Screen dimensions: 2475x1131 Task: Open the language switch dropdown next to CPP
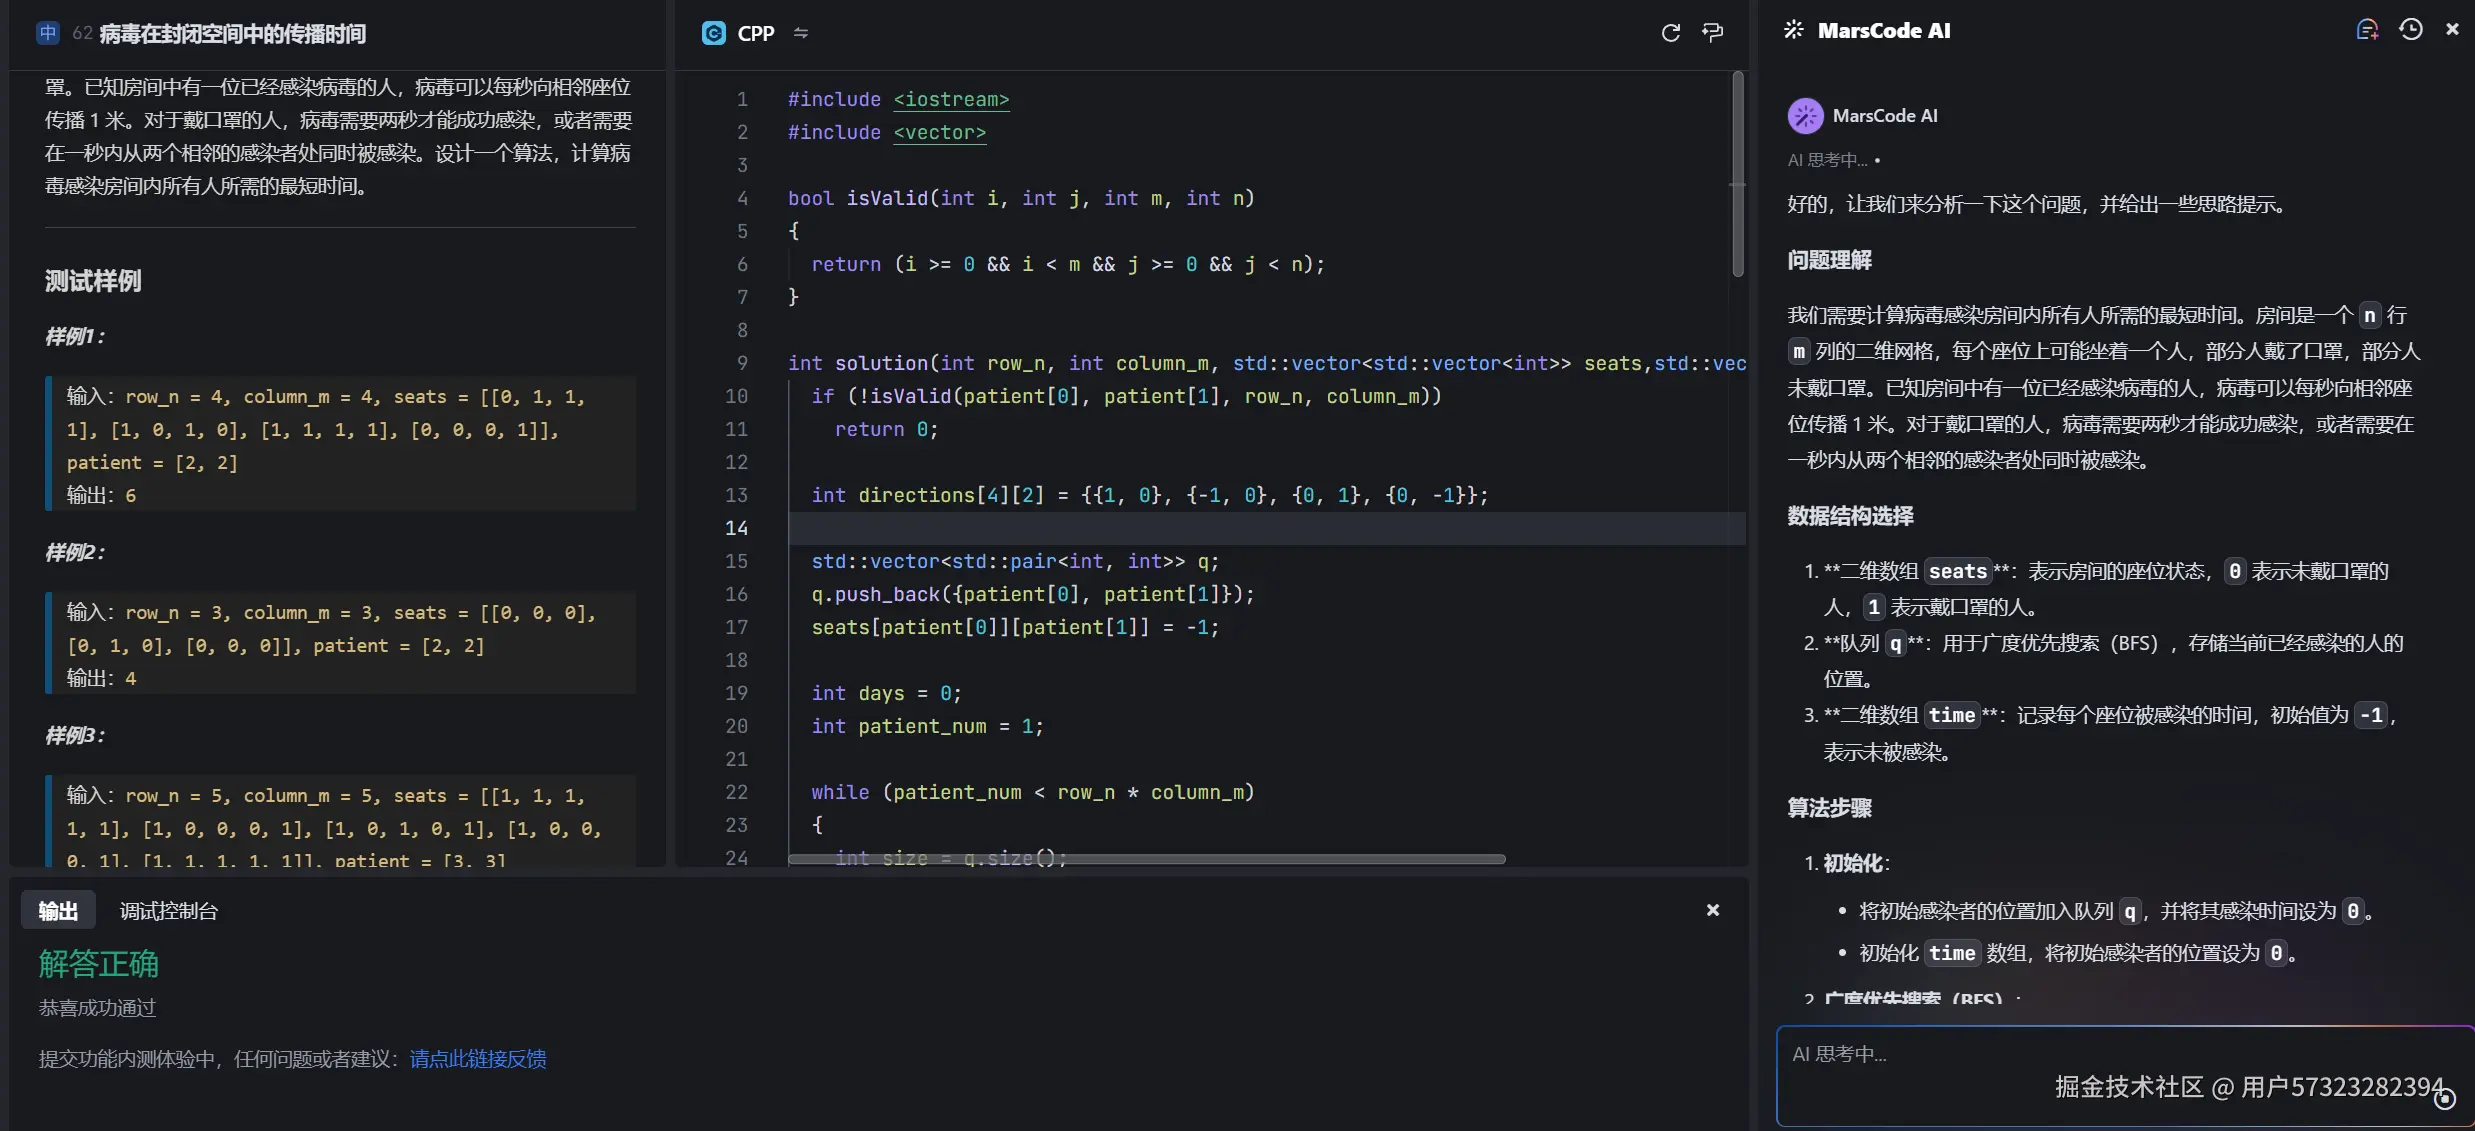[801, 33]
